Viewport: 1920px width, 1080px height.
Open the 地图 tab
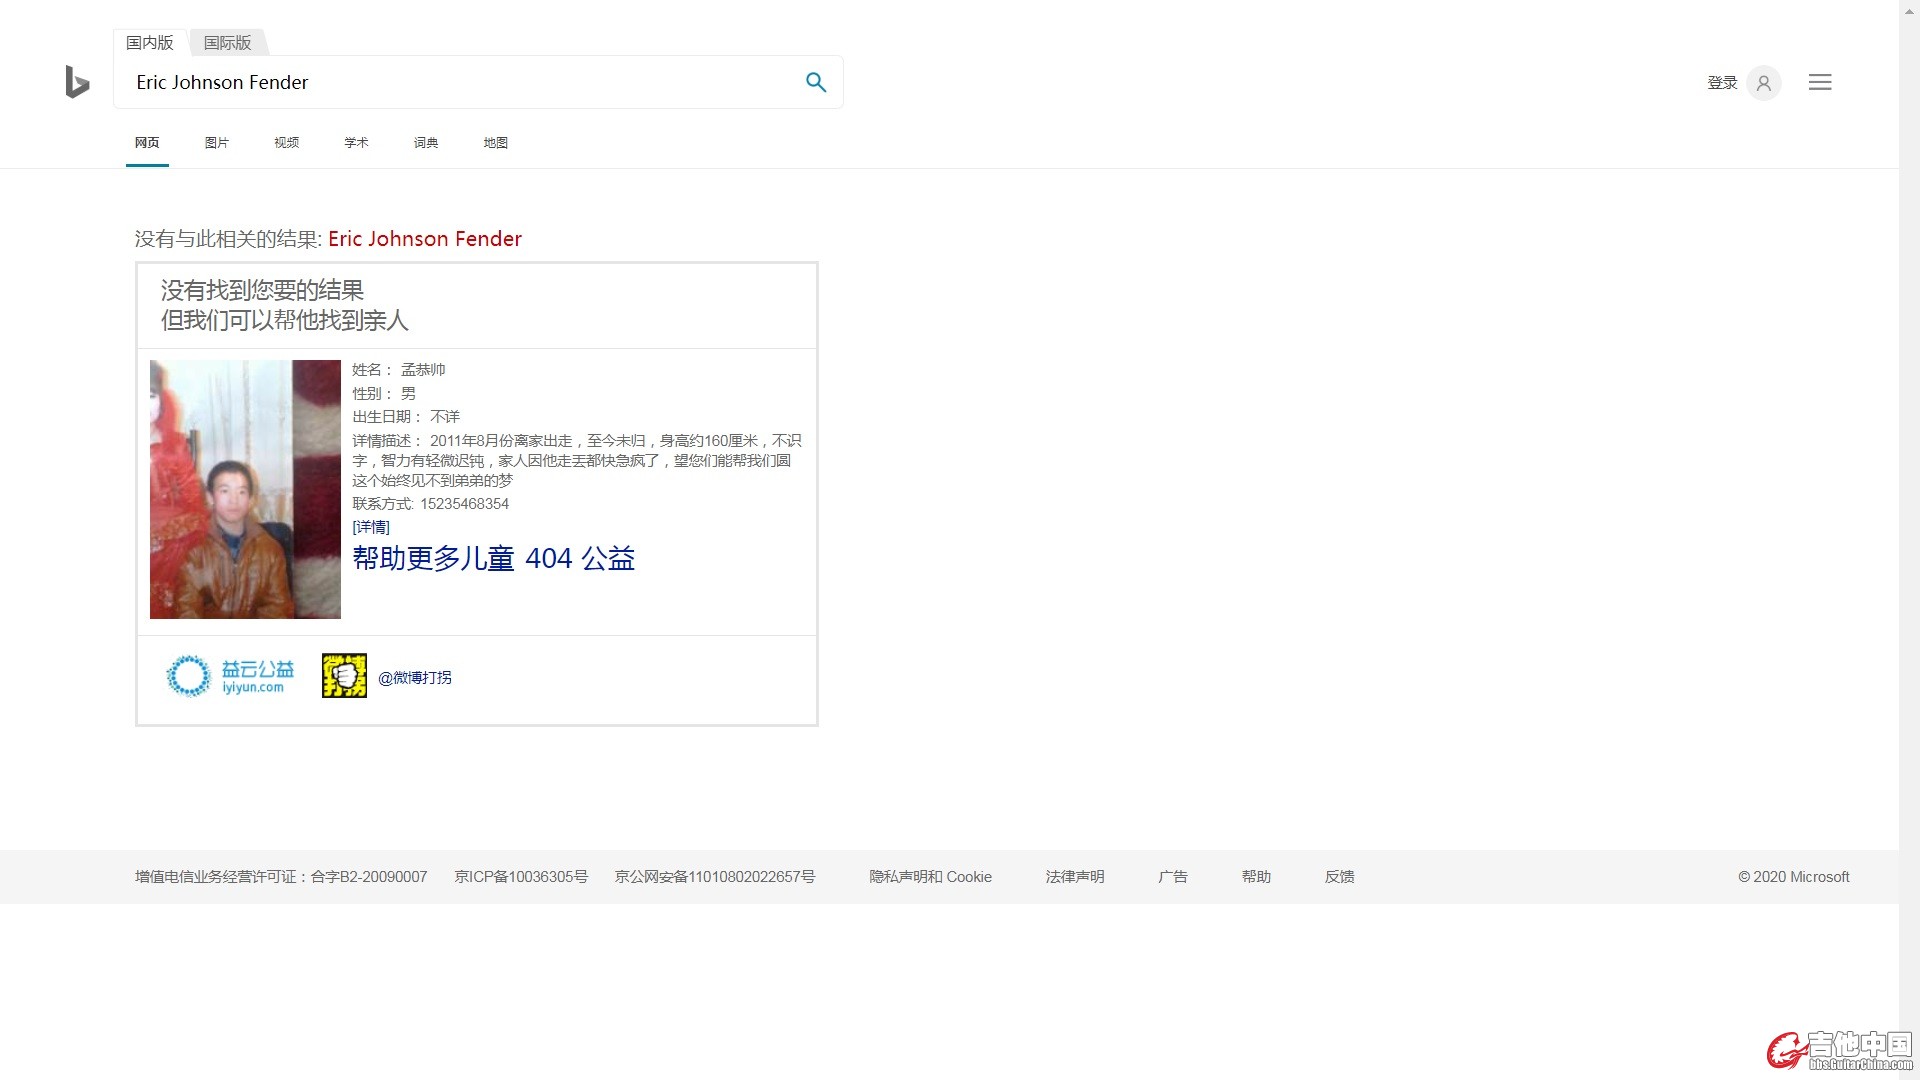click(x=495, y=142)
